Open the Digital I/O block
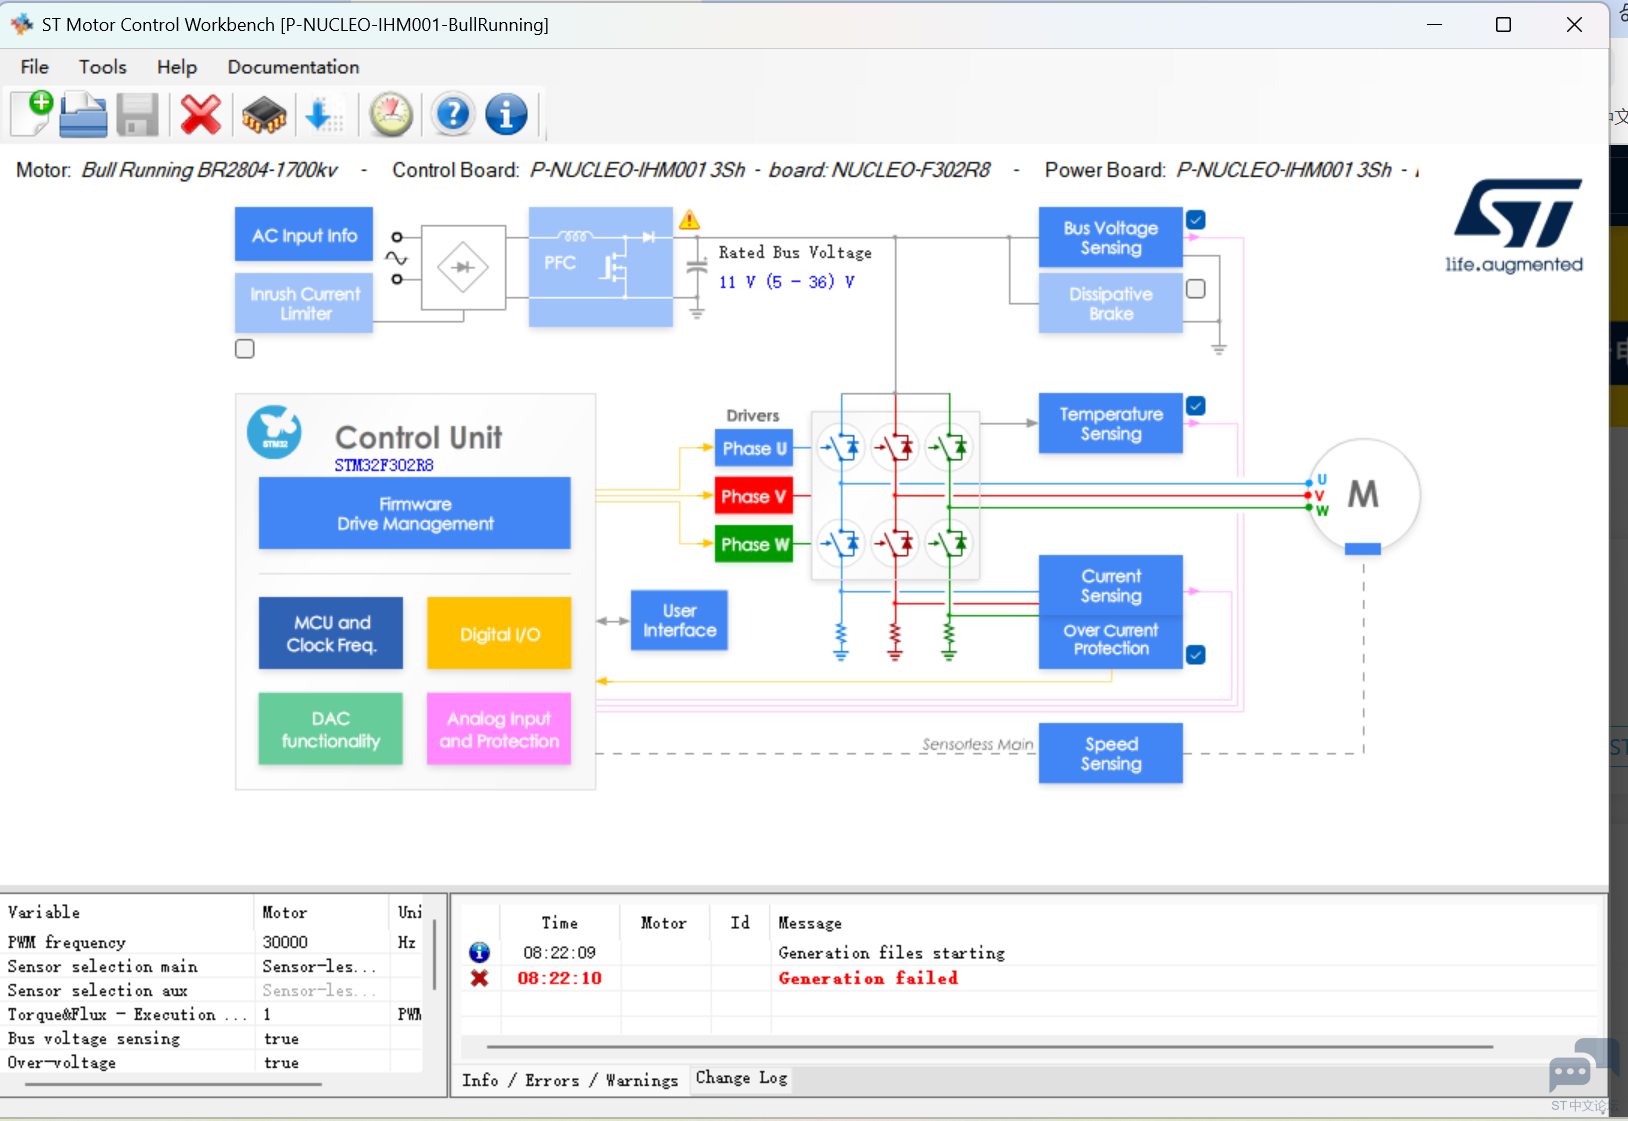This screenshot has height=1121, width=1628. coord(499,634)
